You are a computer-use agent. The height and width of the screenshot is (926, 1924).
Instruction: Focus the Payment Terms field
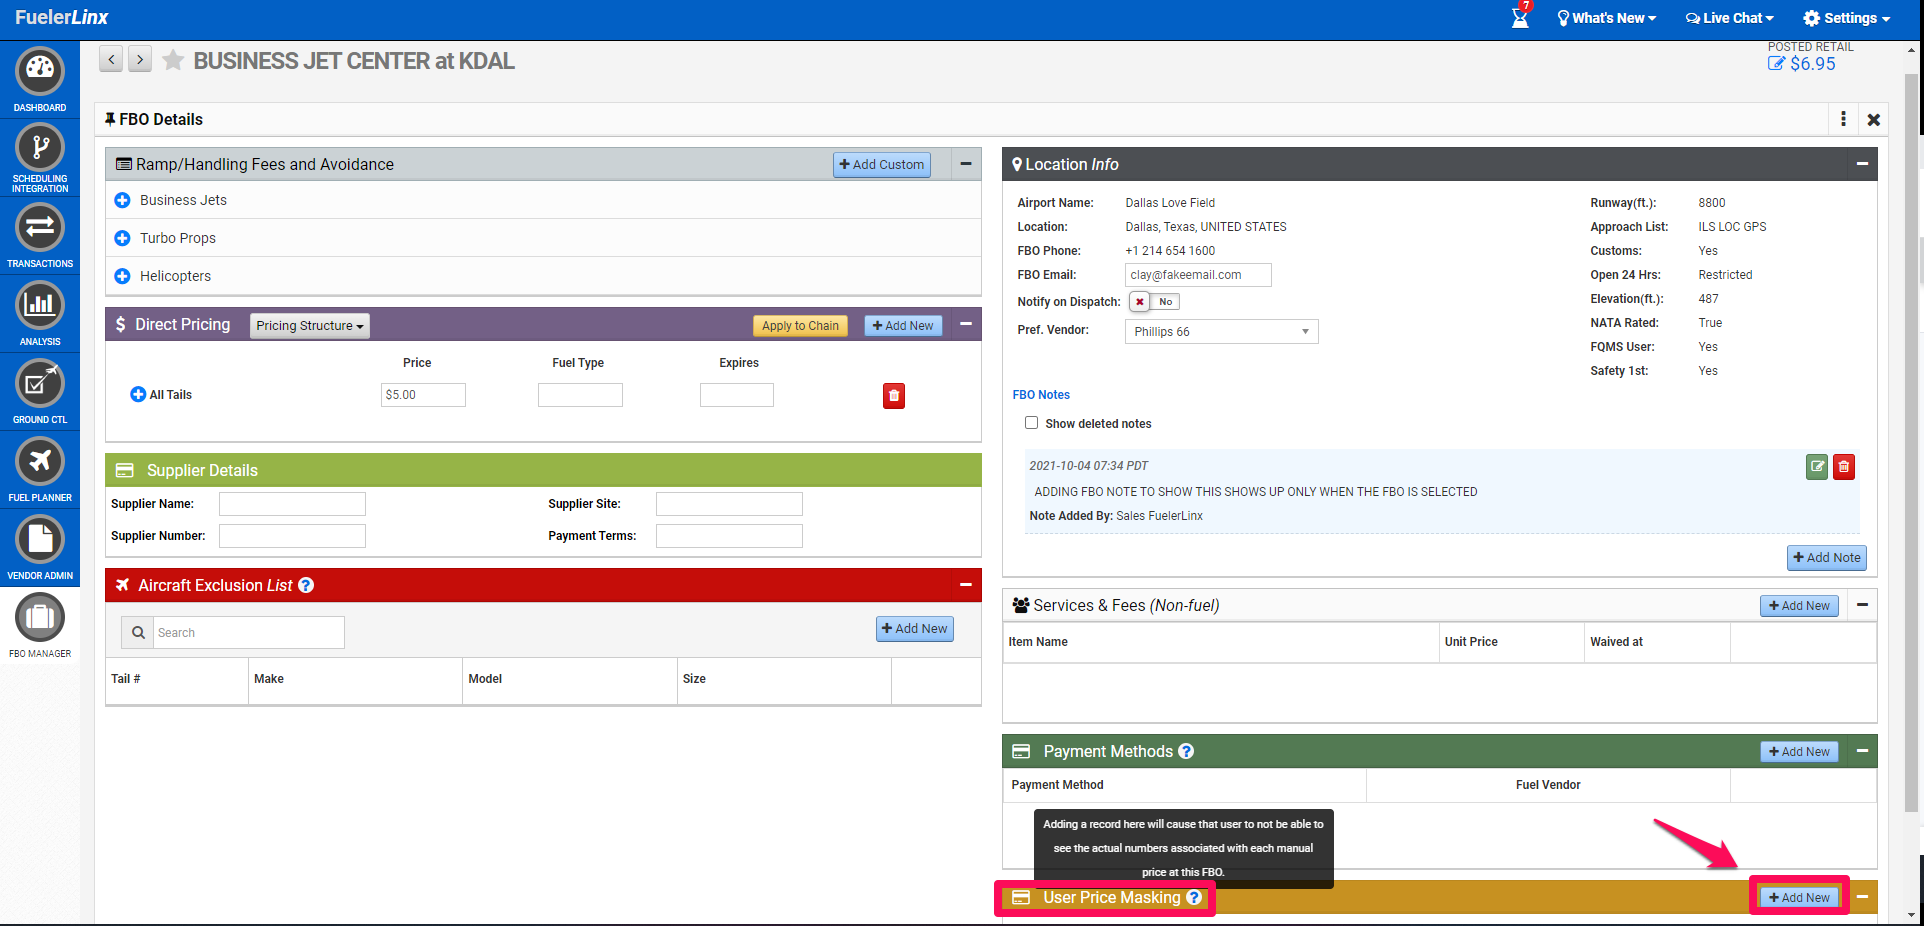click(729, 536)
